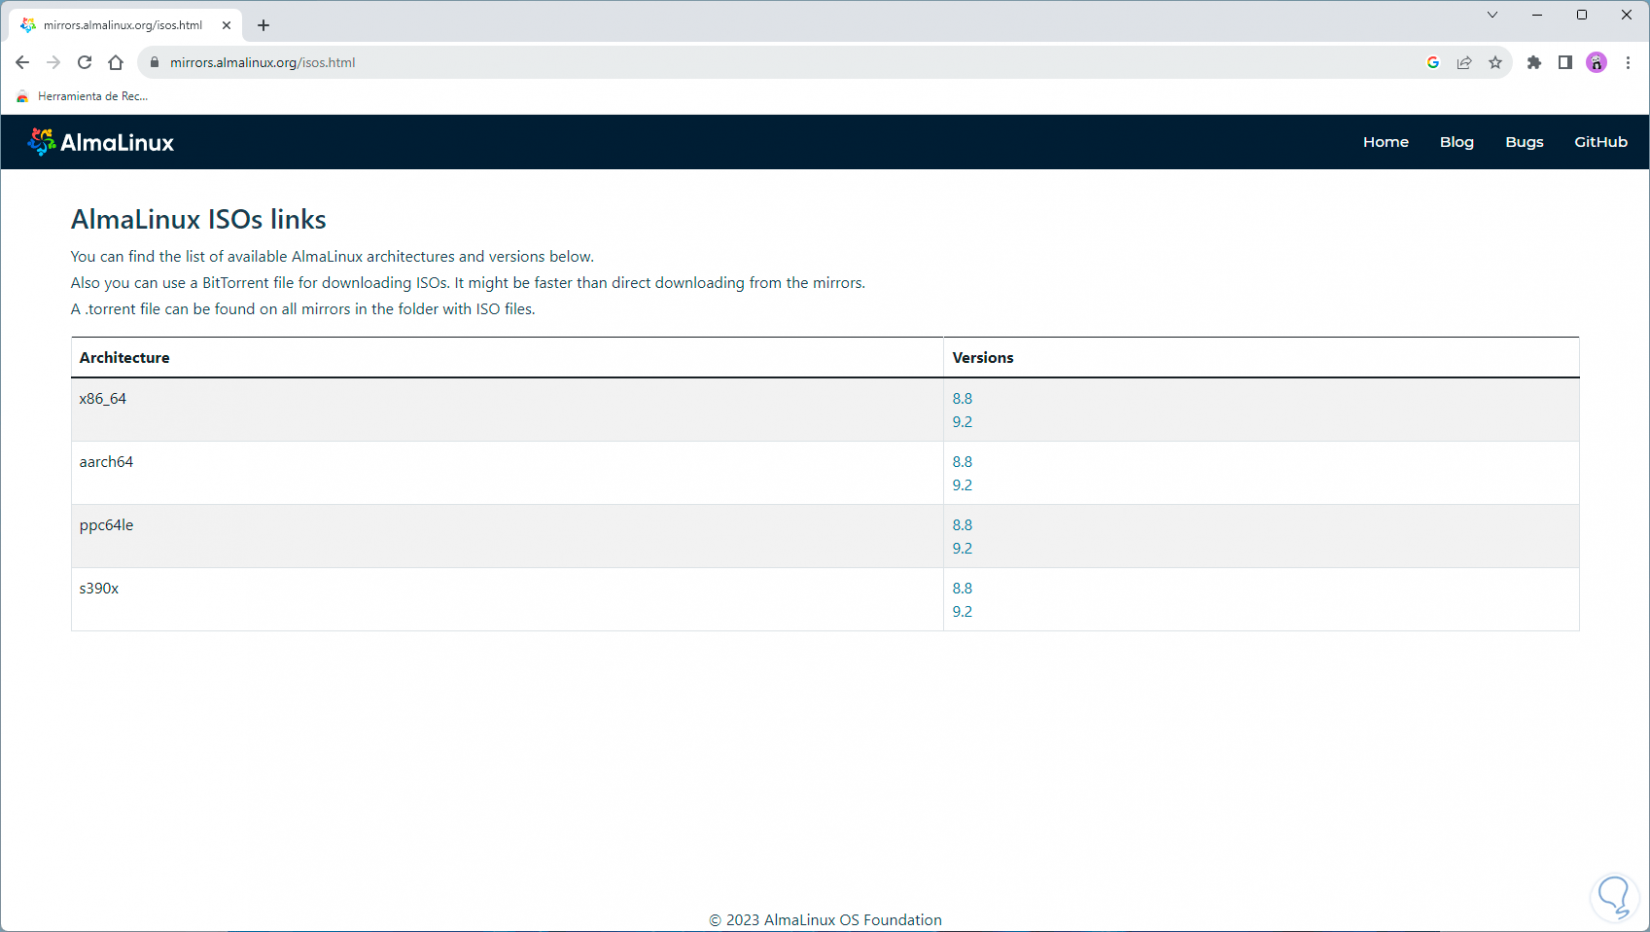Image resolution: width=1650 pixels, height=932 pixels.
Task: Open the Blog menu item
Action: [x=1457, y=142]
